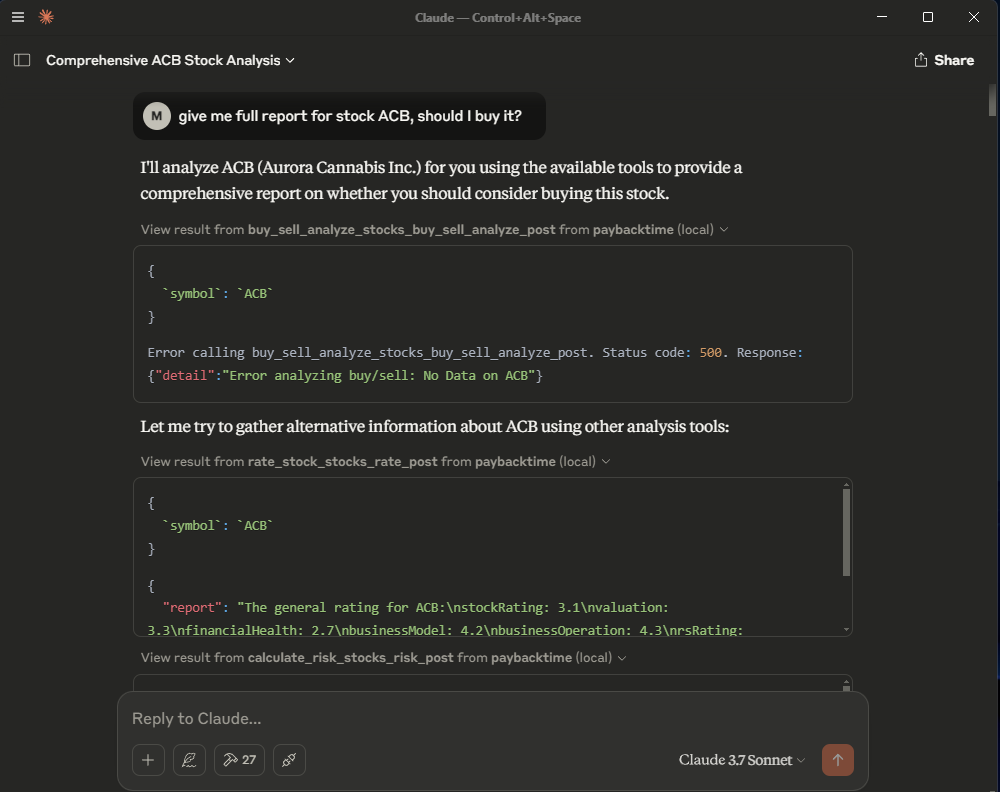Click the Claude starburst logo
Viewport: 1000px width, 792px height.
coord(46,17)
